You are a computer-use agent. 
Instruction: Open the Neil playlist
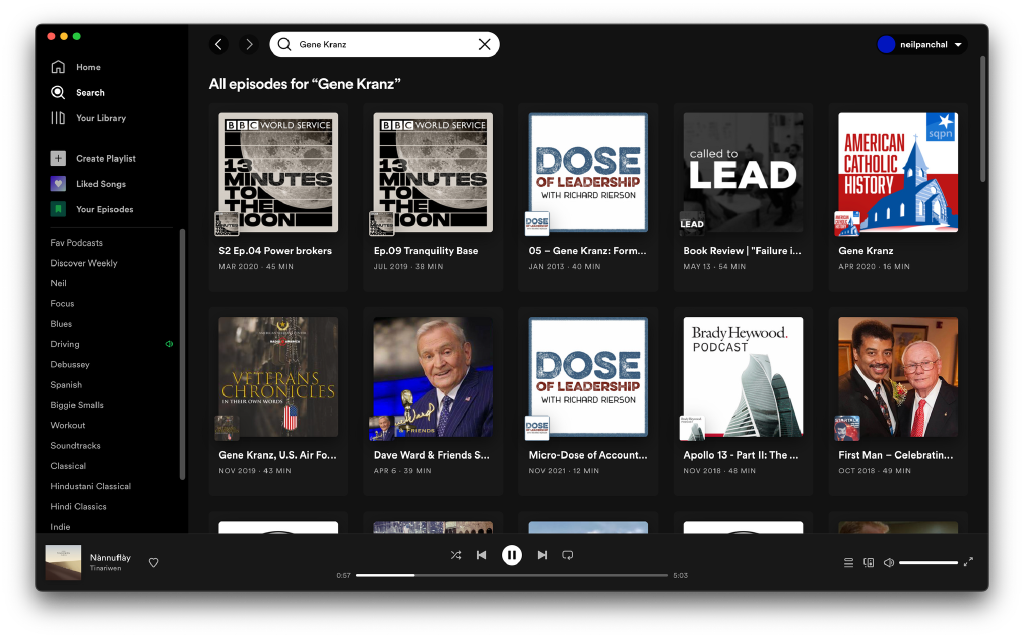click(x=59, y=283)
